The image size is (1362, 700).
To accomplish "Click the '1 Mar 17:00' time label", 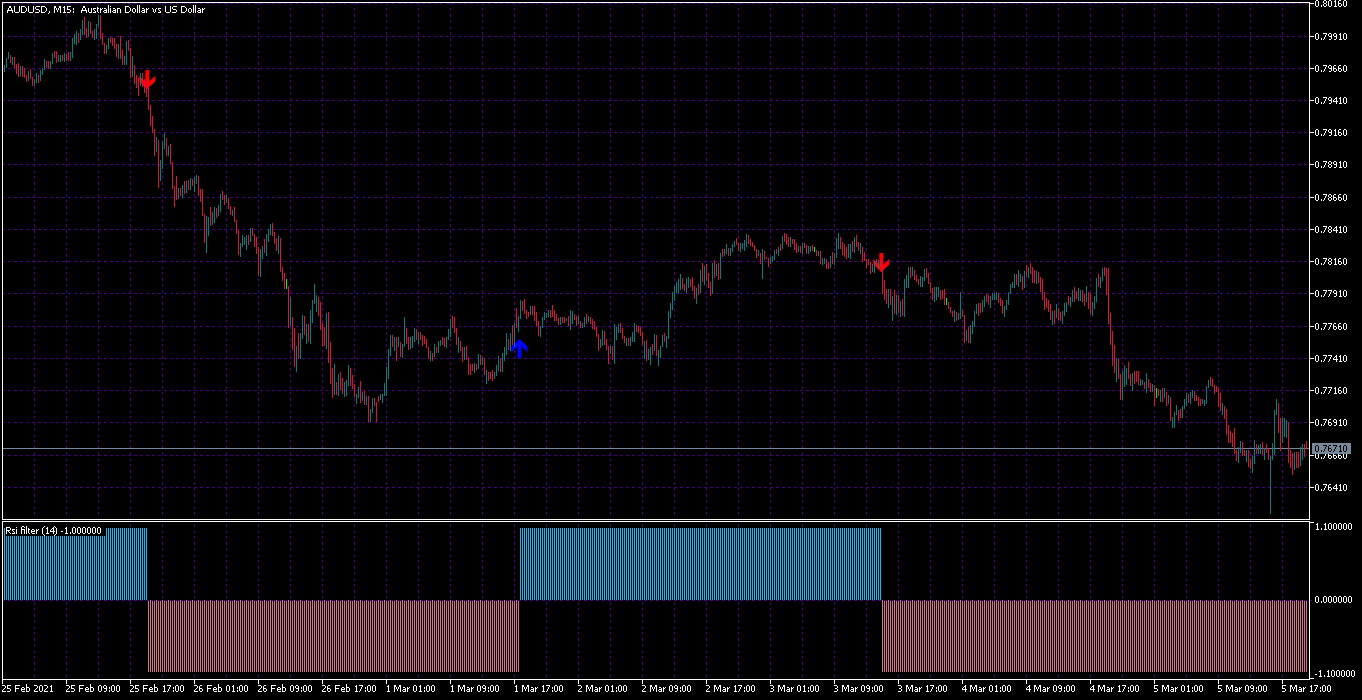I will [541, 689].
